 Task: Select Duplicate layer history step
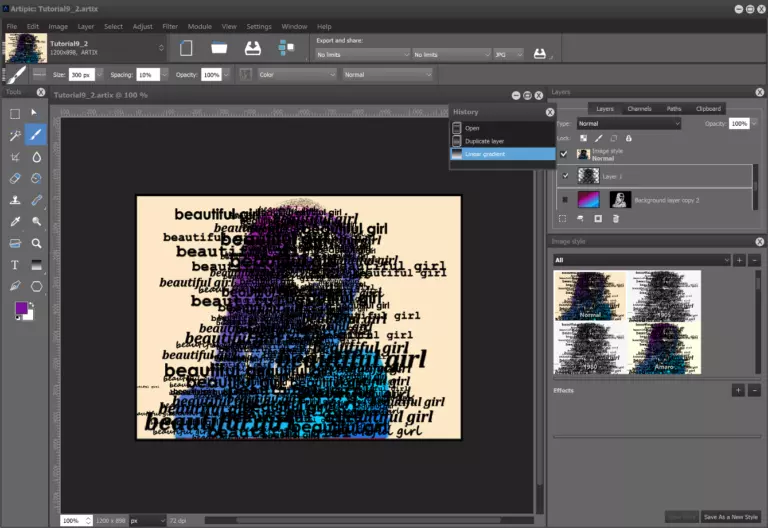[x=485, y=141]
